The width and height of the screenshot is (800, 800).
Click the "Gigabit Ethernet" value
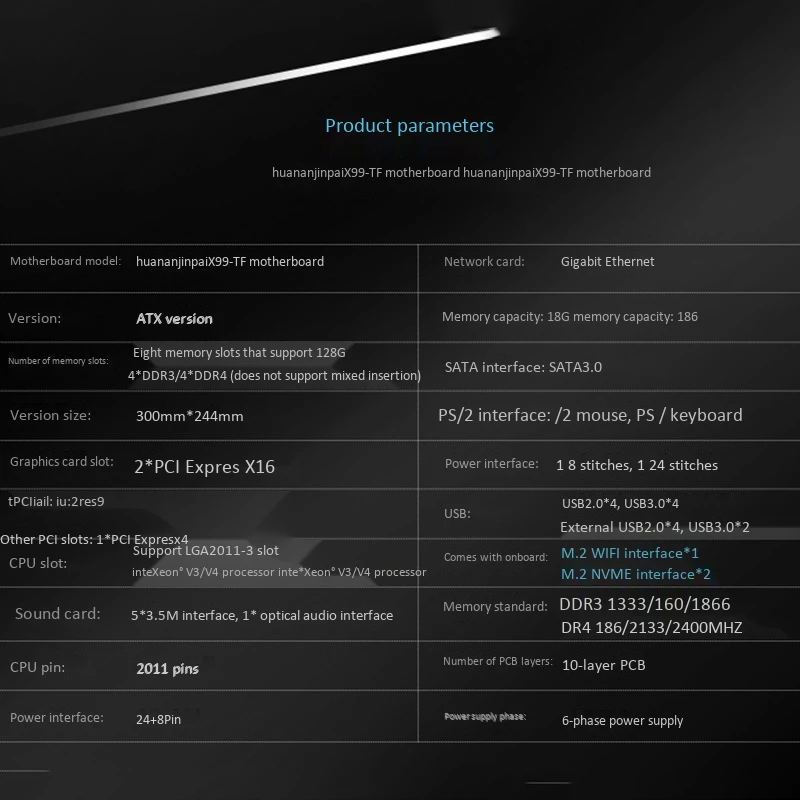[x=607, y=262]
